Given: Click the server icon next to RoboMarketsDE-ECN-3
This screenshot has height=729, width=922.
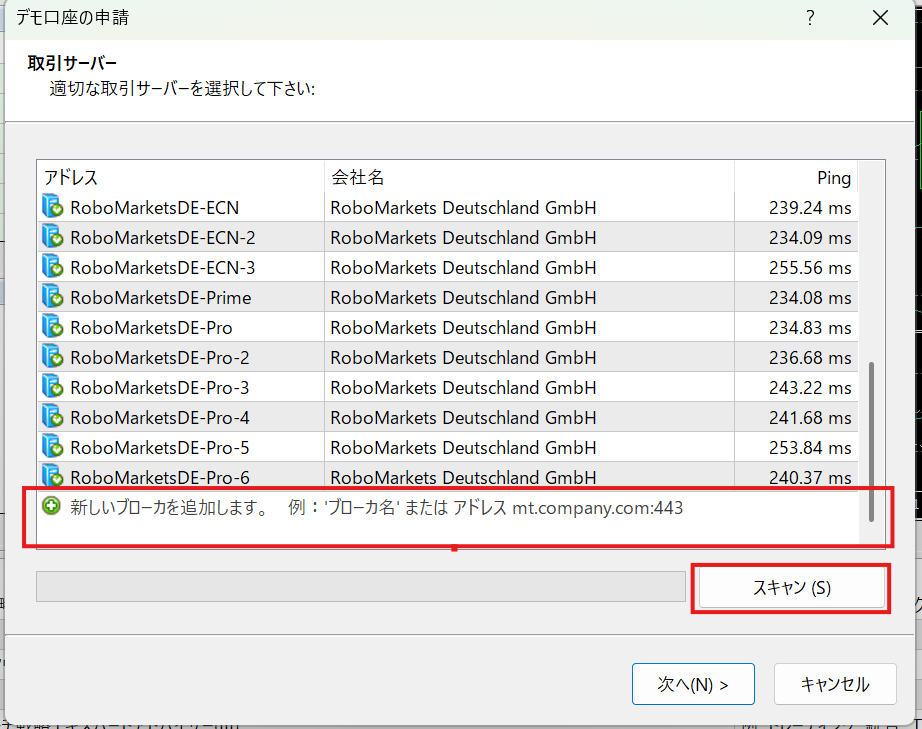Looking at the screenshot, I should 52,268.
